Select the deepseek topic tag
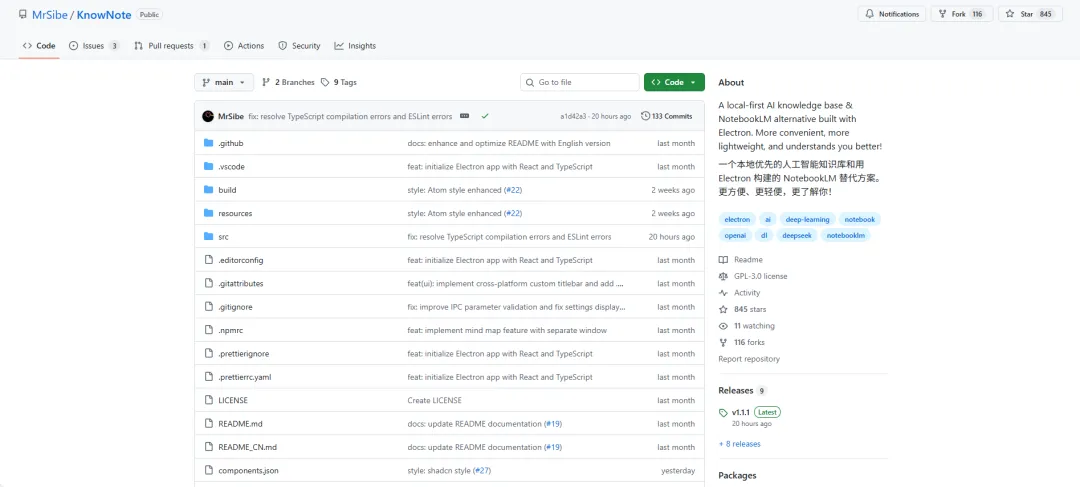The image size is (1080, 487). tap(797, 236)
